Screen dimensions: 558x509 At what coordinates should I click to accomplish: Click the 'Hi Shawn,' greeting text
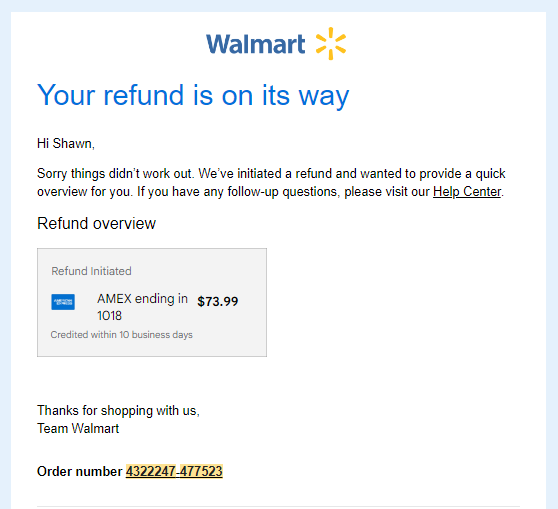pos(66,143)
